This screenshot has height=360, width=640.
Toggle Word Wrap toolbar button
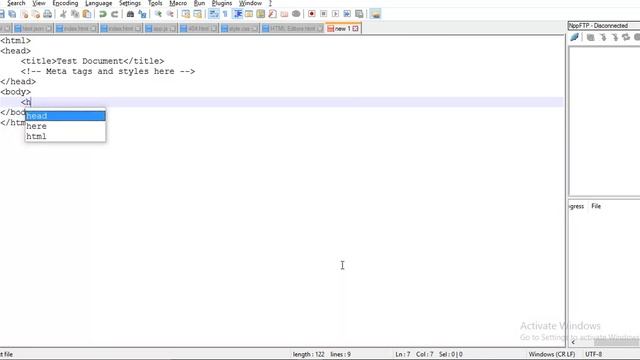coord(213,14)
